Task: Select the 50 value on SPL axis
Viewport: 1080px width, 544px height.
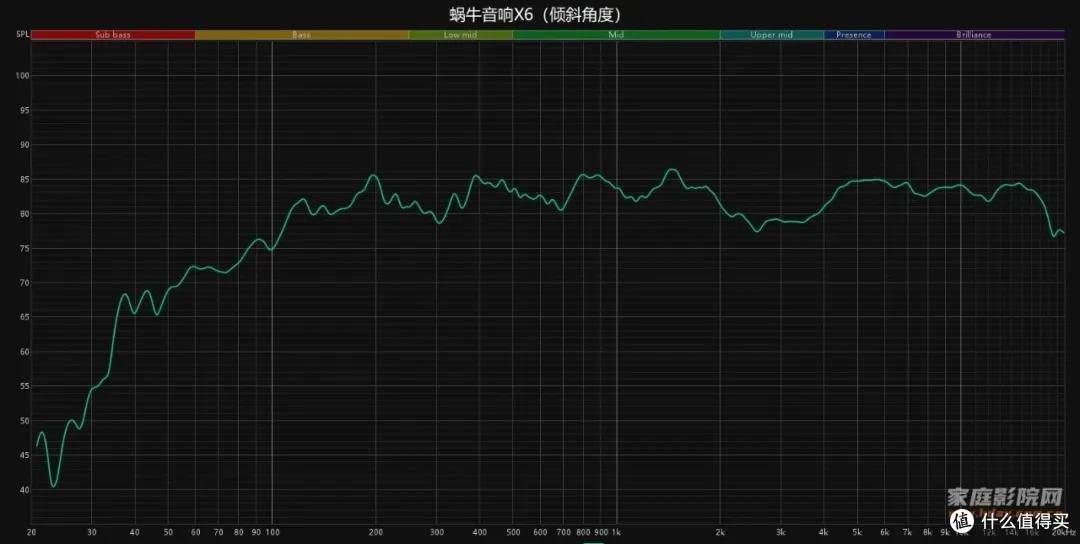Action: tap(25, 421)
